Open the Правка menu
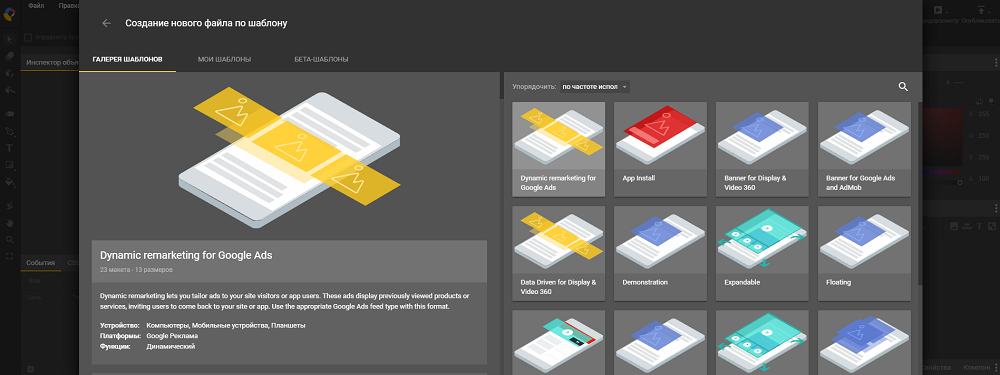Image resolution: width=1000 pixels, height=375 pixels. (x=69, y=5)
